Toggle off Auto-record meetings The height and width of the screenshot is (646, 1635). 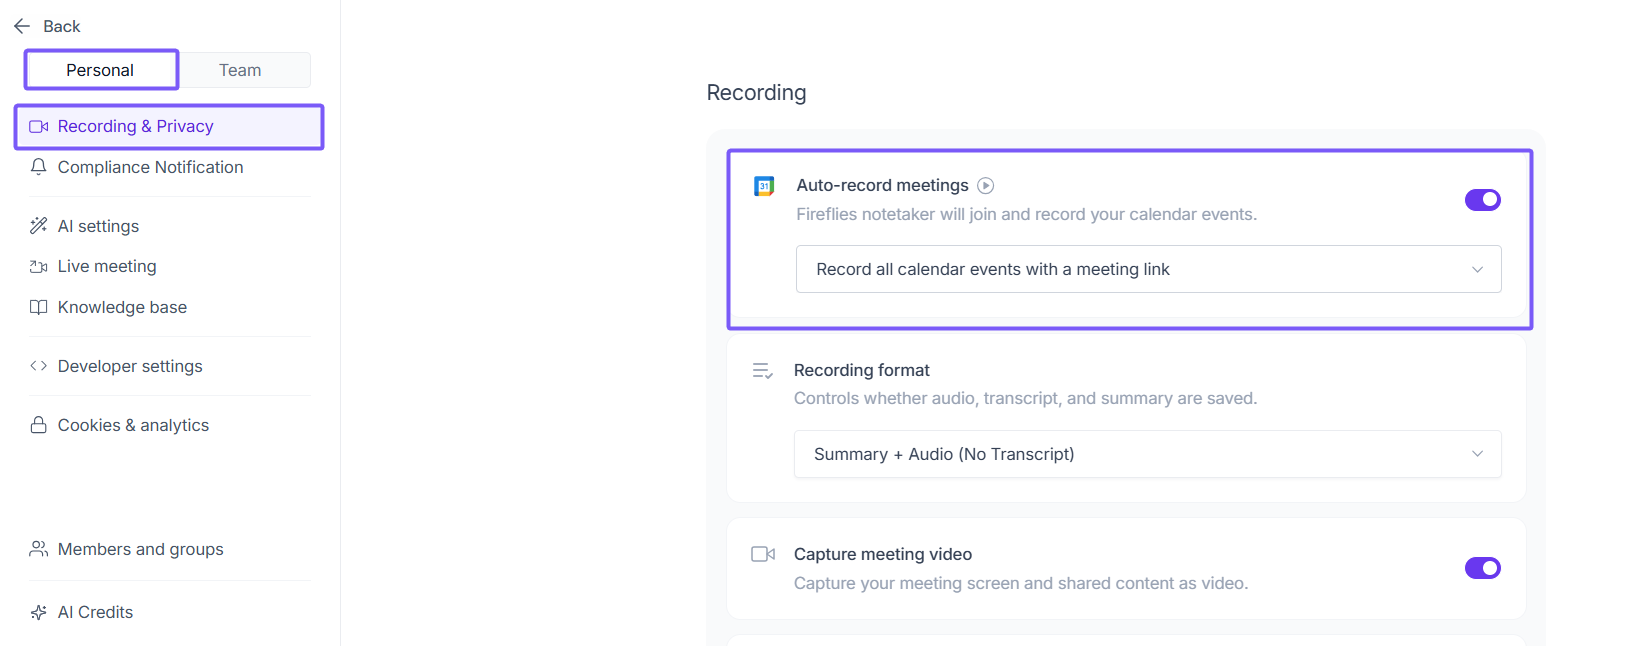pyautogui.click(x=1482, y=200)
